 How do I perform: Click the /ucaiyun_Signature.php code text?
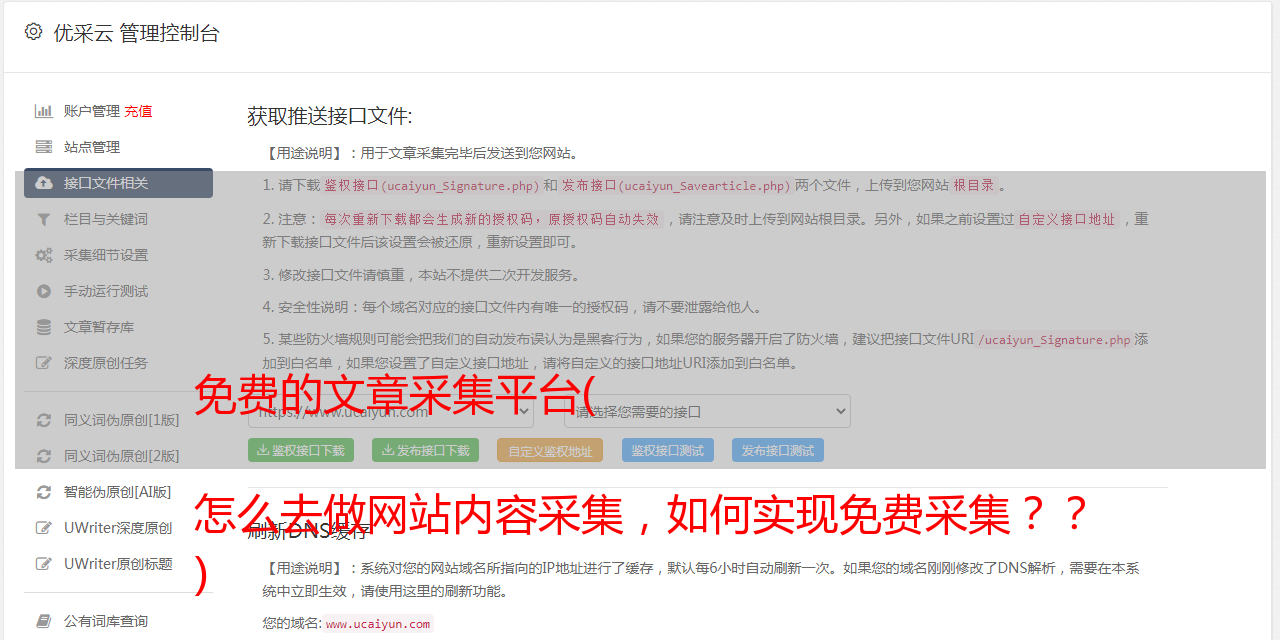[1054, 340]
